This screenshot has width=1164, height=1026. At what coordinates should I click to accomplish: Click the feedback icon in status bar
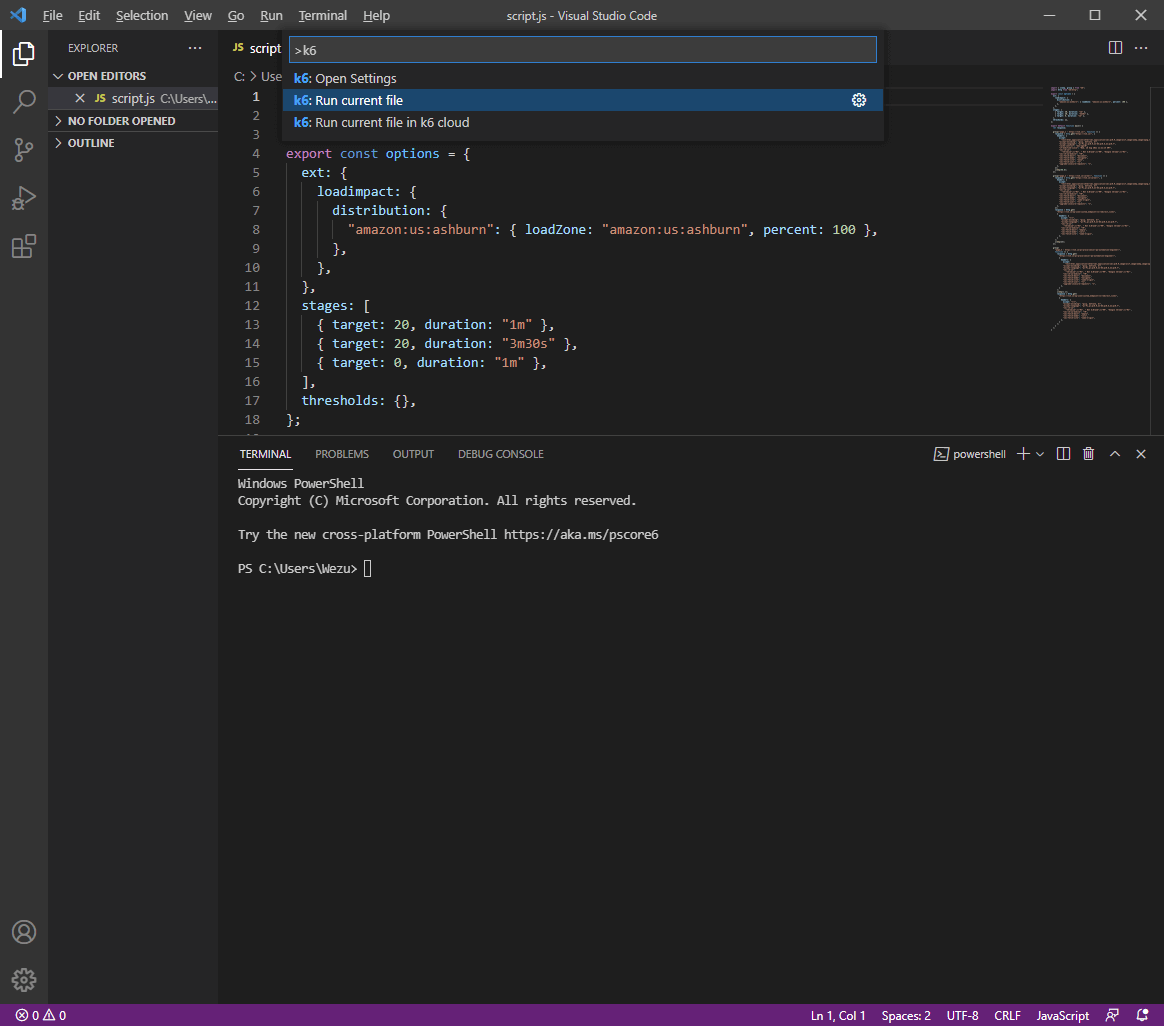pos(1112,1015)
